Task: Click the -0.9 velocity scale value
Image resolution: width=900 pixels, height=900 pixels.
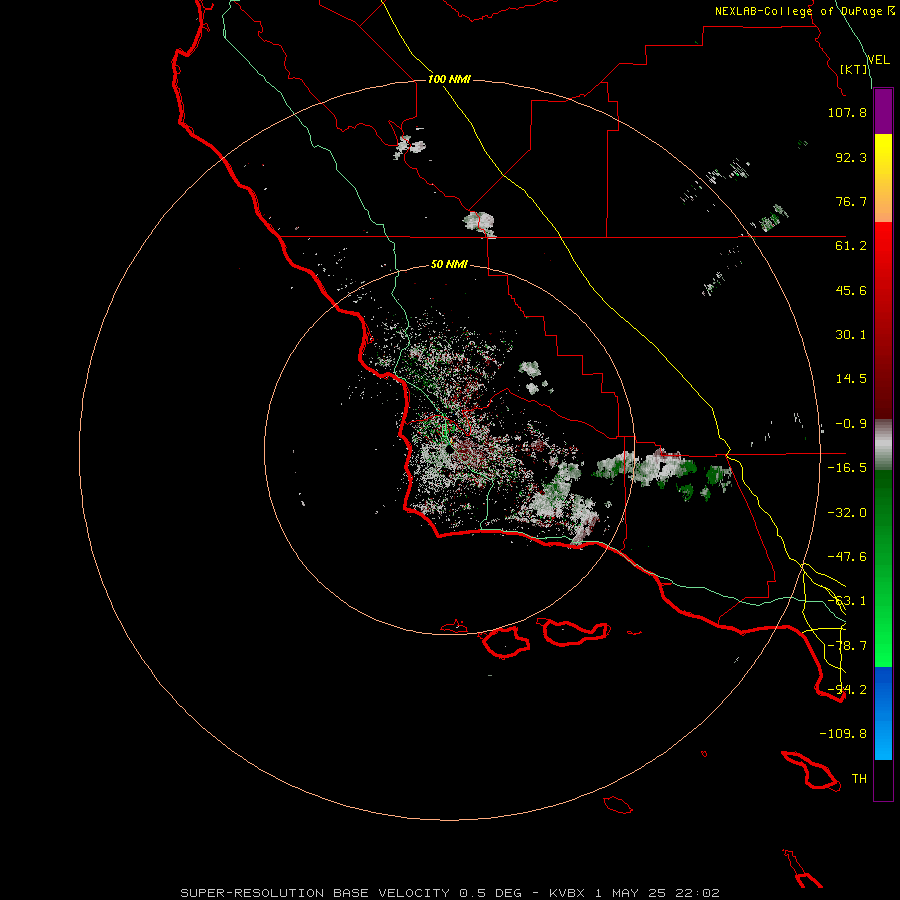Action: [851, 424]
